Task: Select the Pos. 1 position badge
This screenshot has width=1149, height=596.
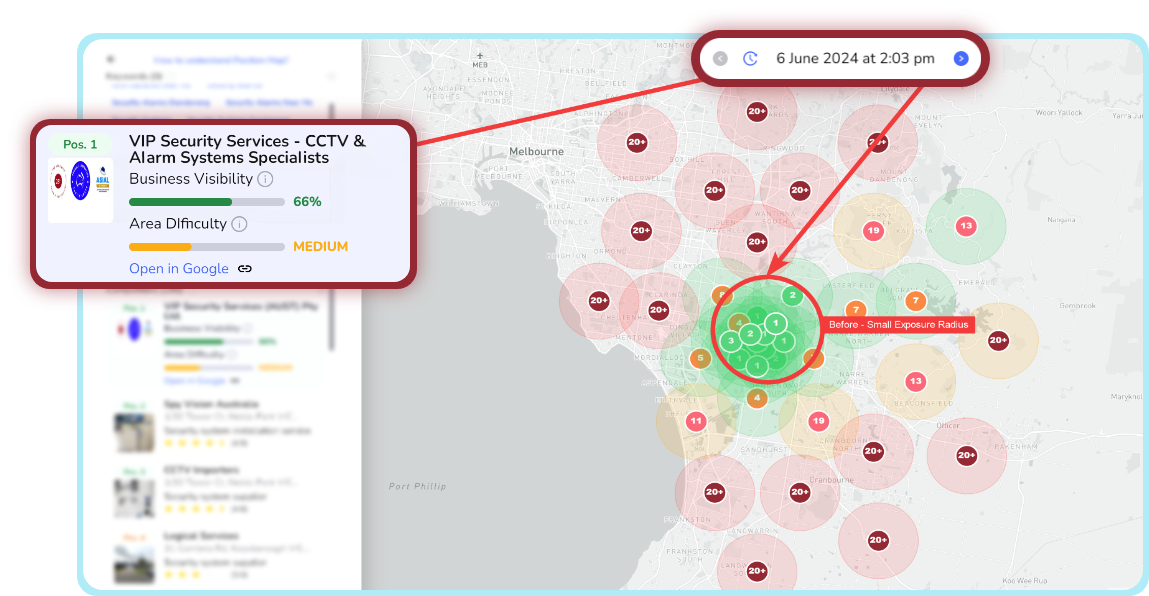Action: coord(80,144)
